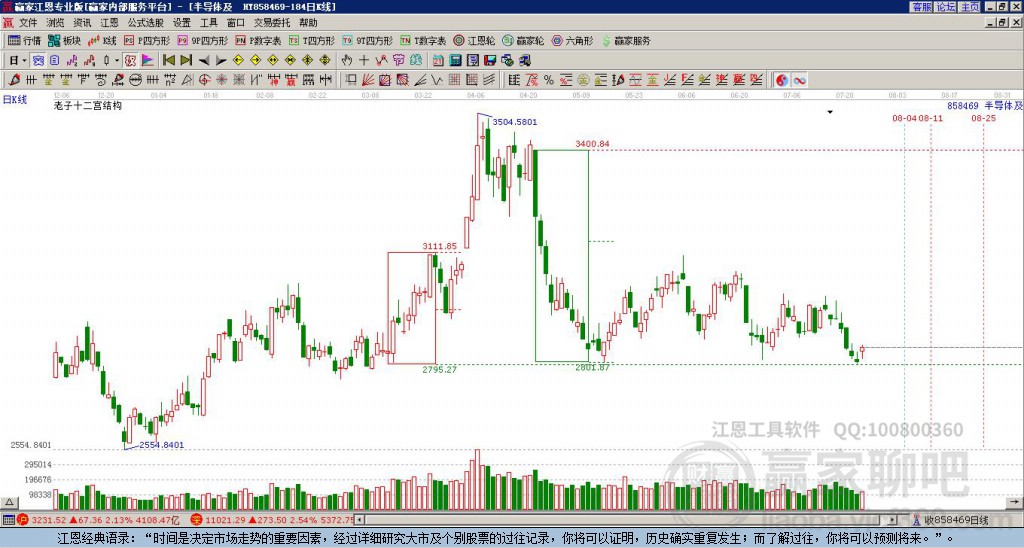Select the hand pan tool
The width and height of the screenshot is (1024, 548).
tap(347, 60)
